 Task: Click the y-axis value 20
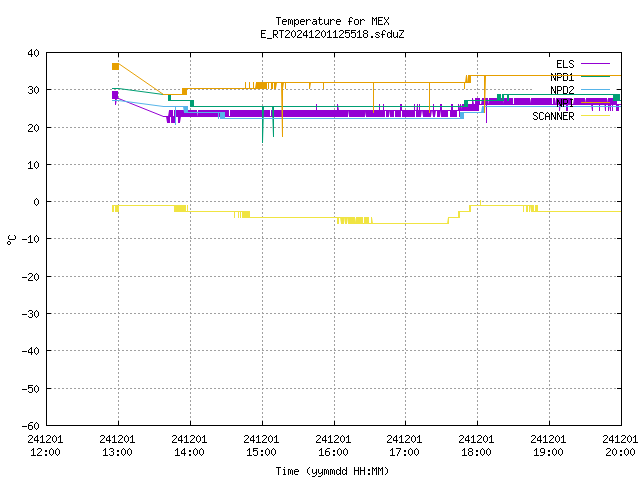click(33, 128)
